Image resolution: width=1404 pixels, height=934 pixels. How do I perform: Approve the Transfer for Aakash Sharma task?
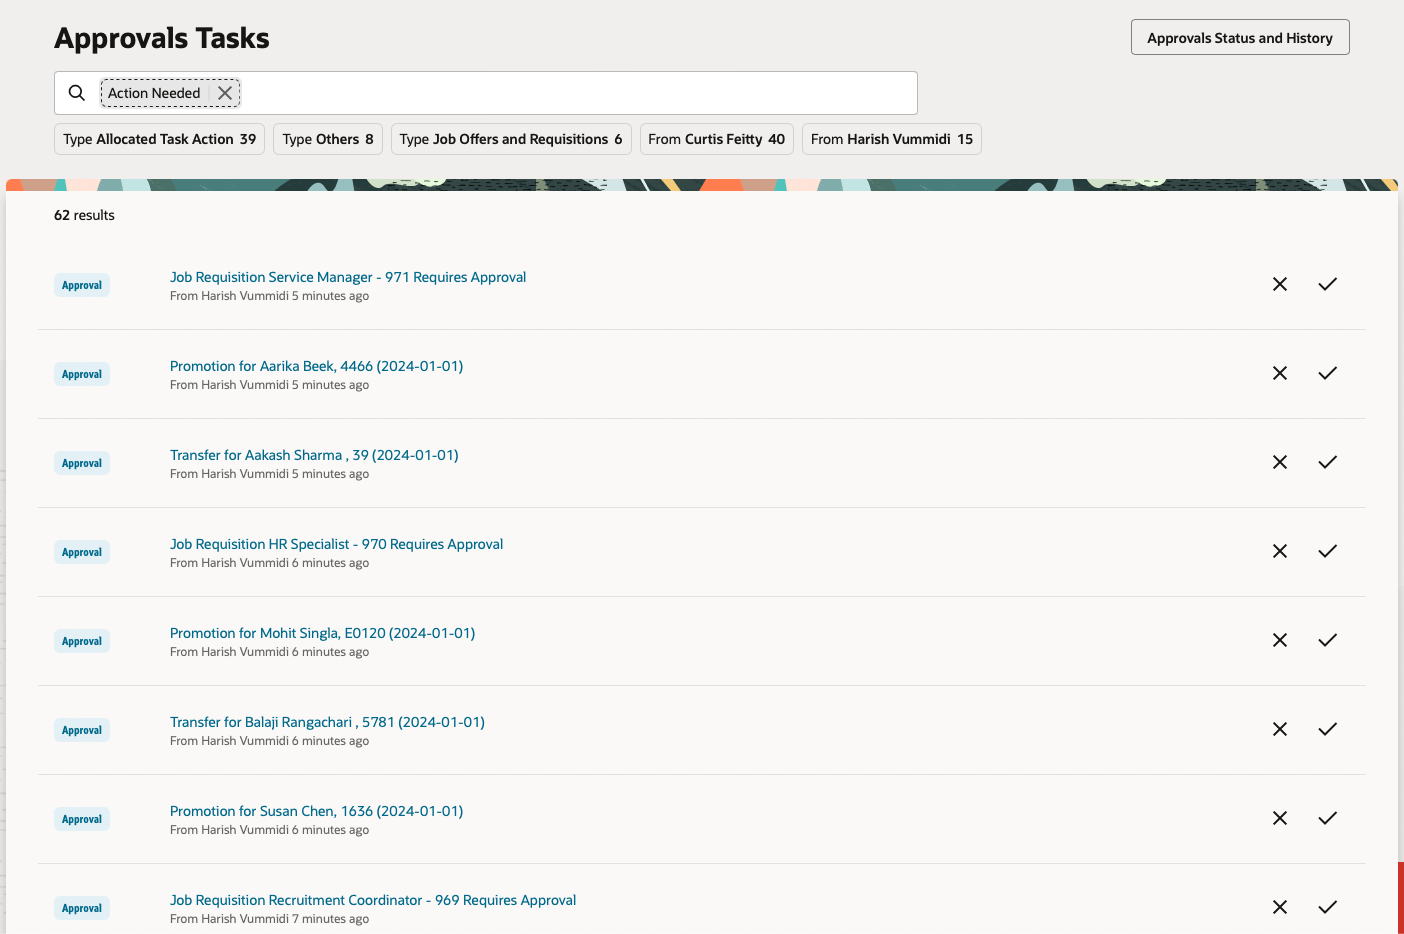pyautogui.click(x=1327, y=462)
